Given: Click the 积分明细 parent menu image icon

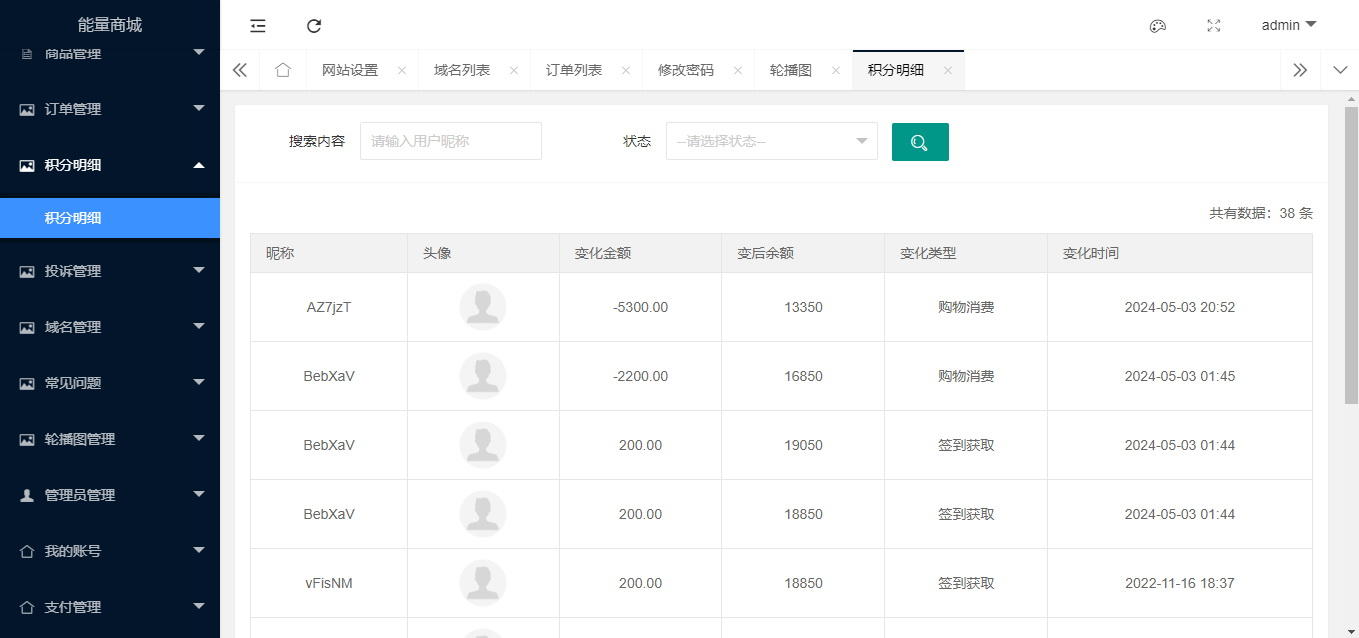Looking at the screenshot, I should (x=27, y=165).
